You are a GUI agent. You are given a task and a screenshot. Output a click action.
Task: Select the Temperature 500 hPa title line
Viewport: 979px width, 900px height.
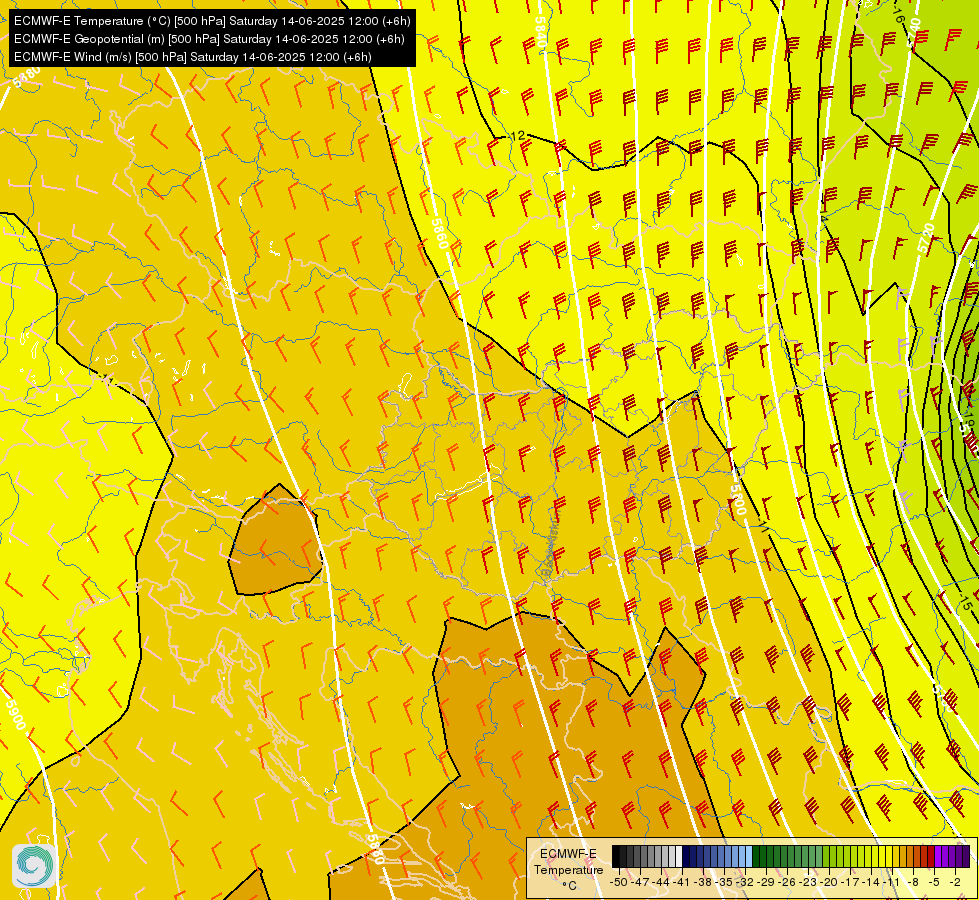[212, 21]
